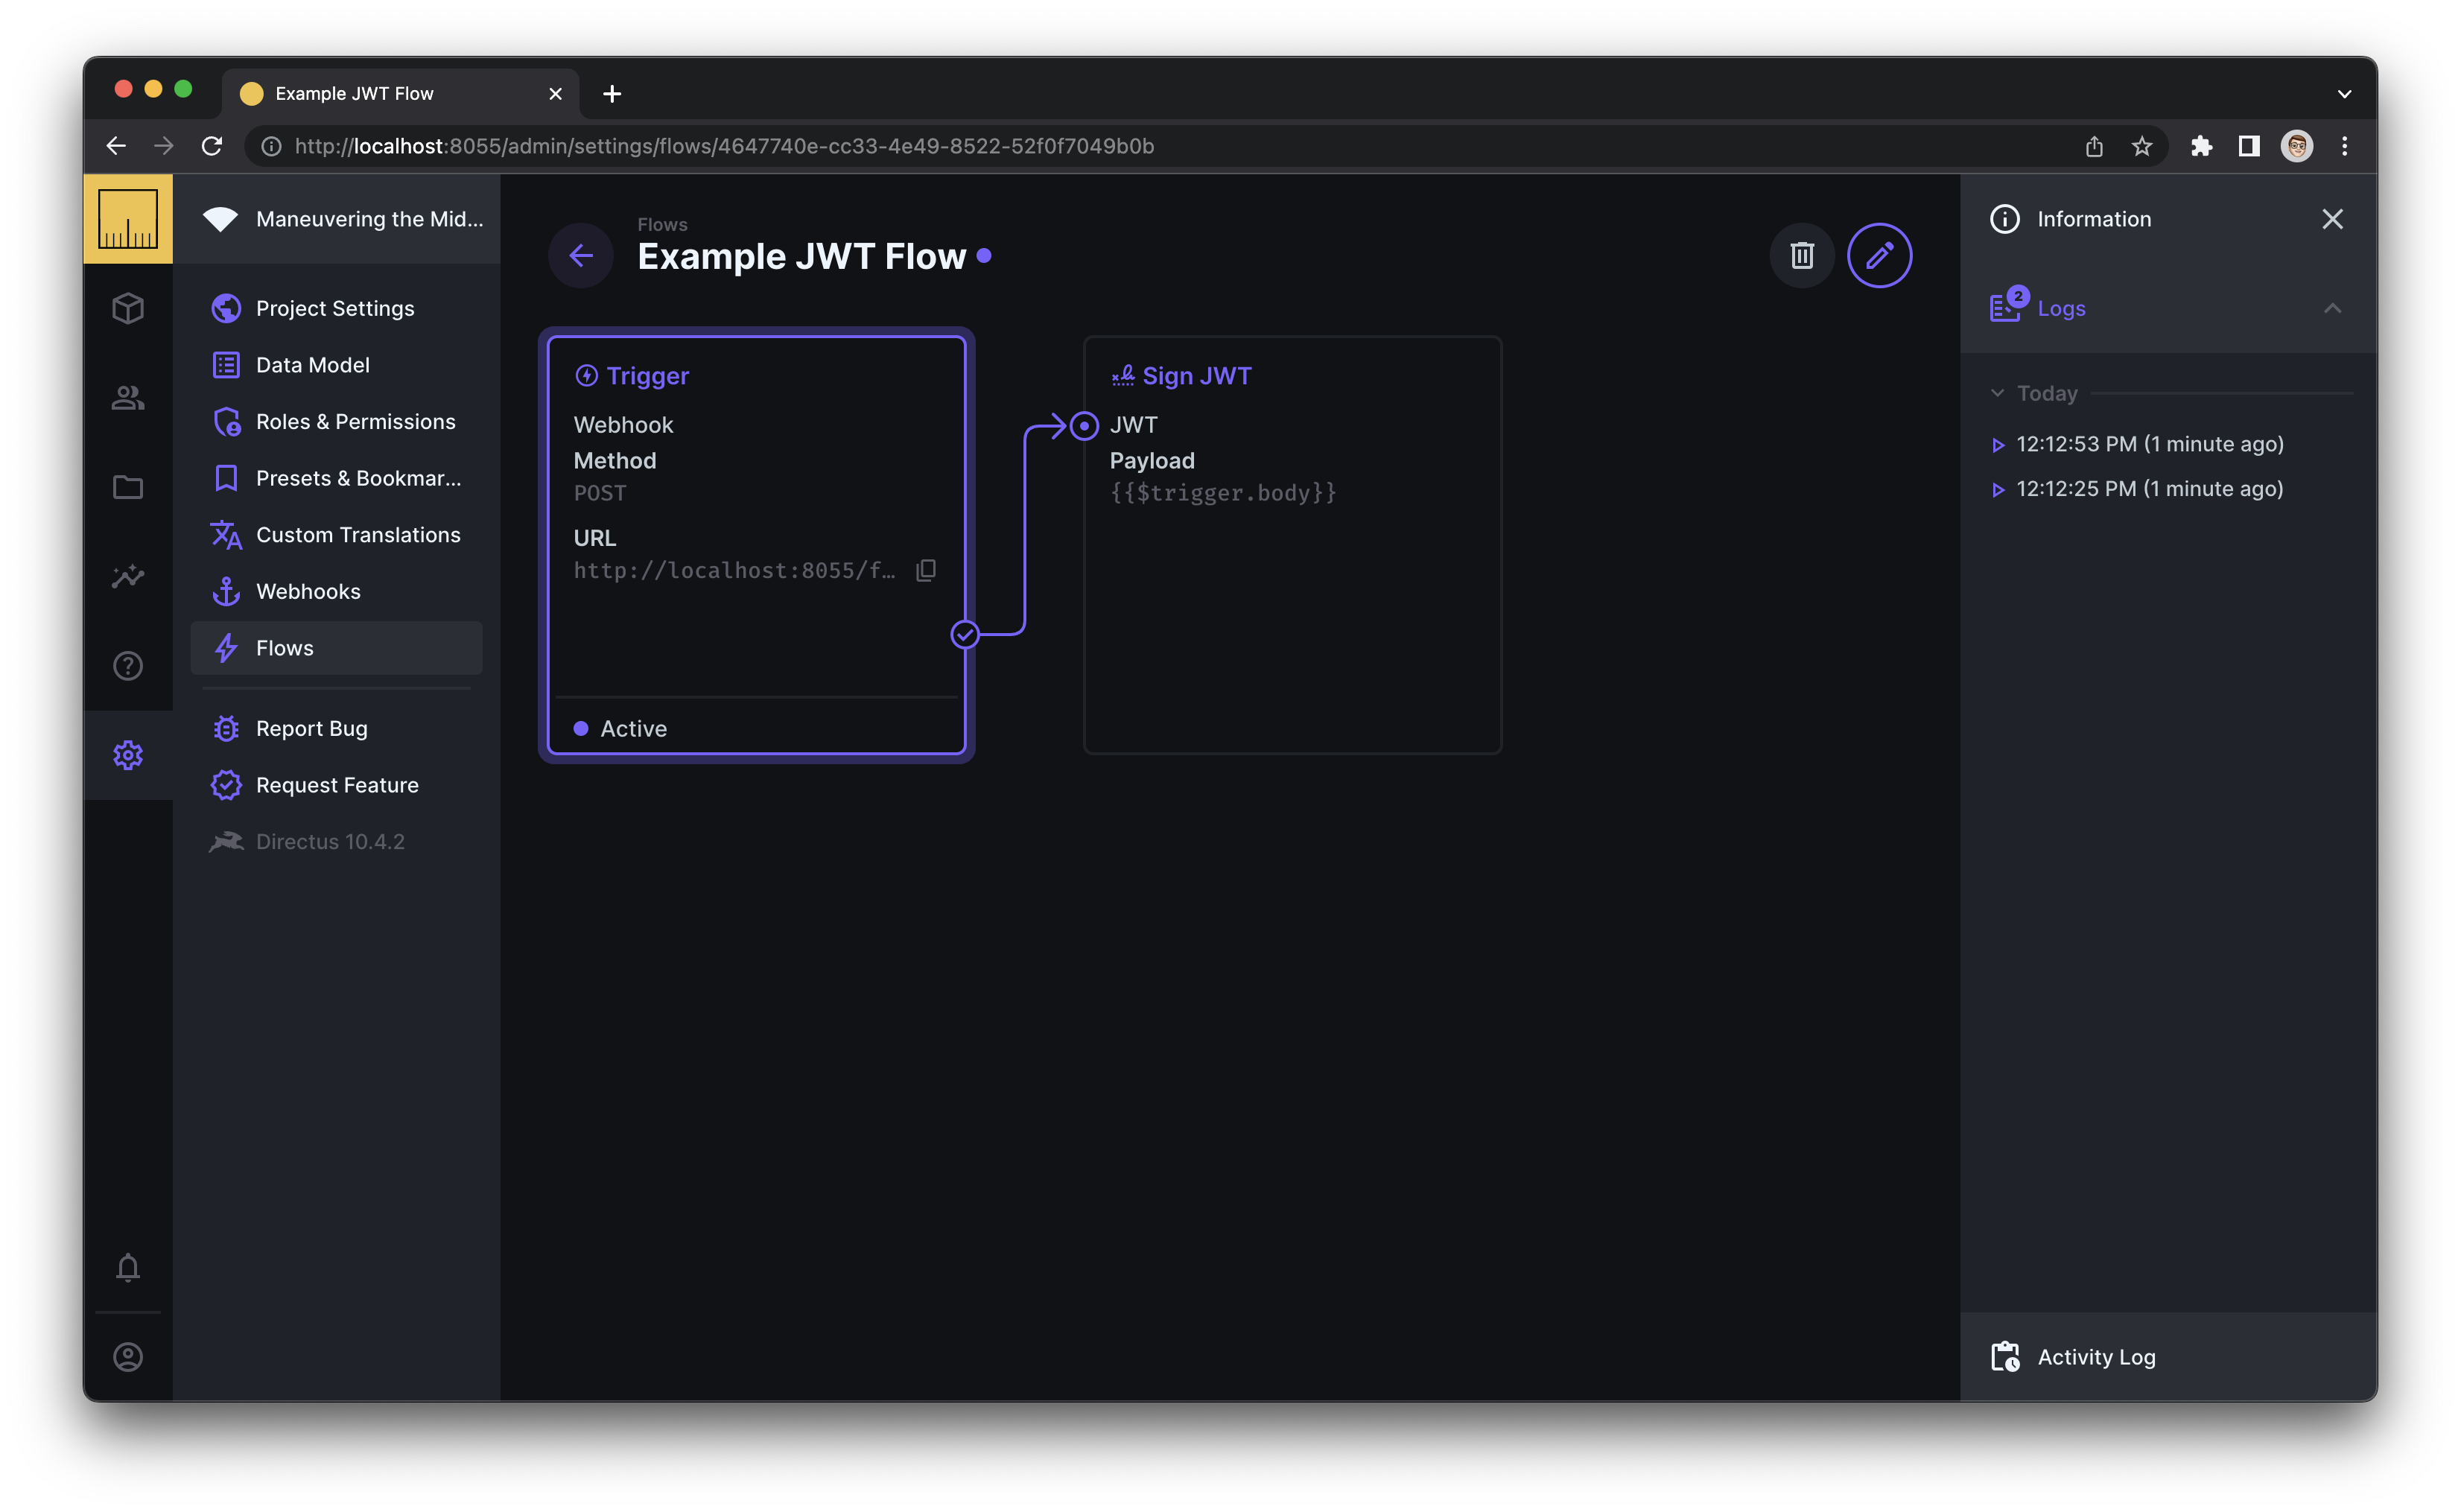Open Activity Log via clipboard icon

coord(2004,1356)
